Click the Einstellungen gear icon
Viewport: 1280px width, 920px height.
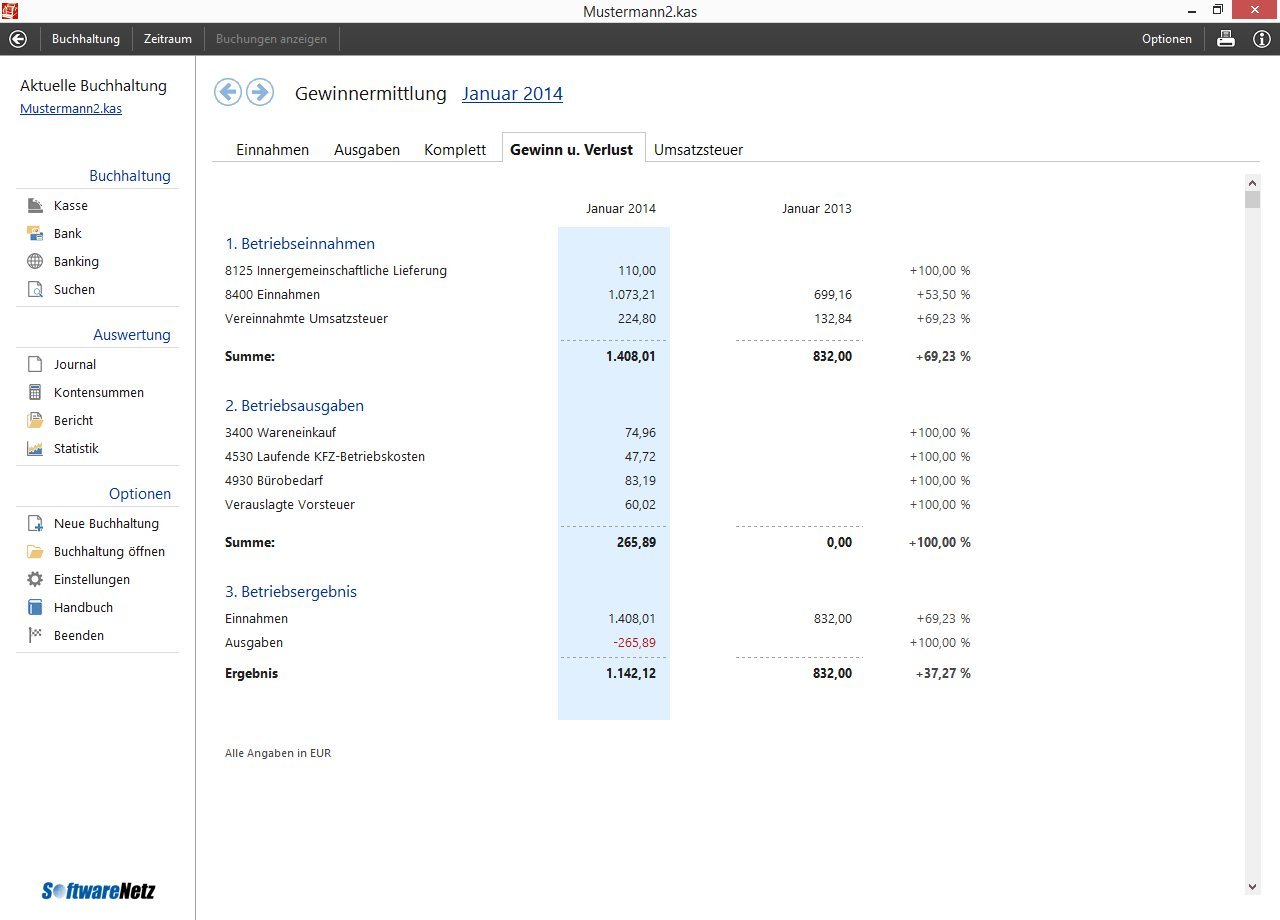coord(35,579)
